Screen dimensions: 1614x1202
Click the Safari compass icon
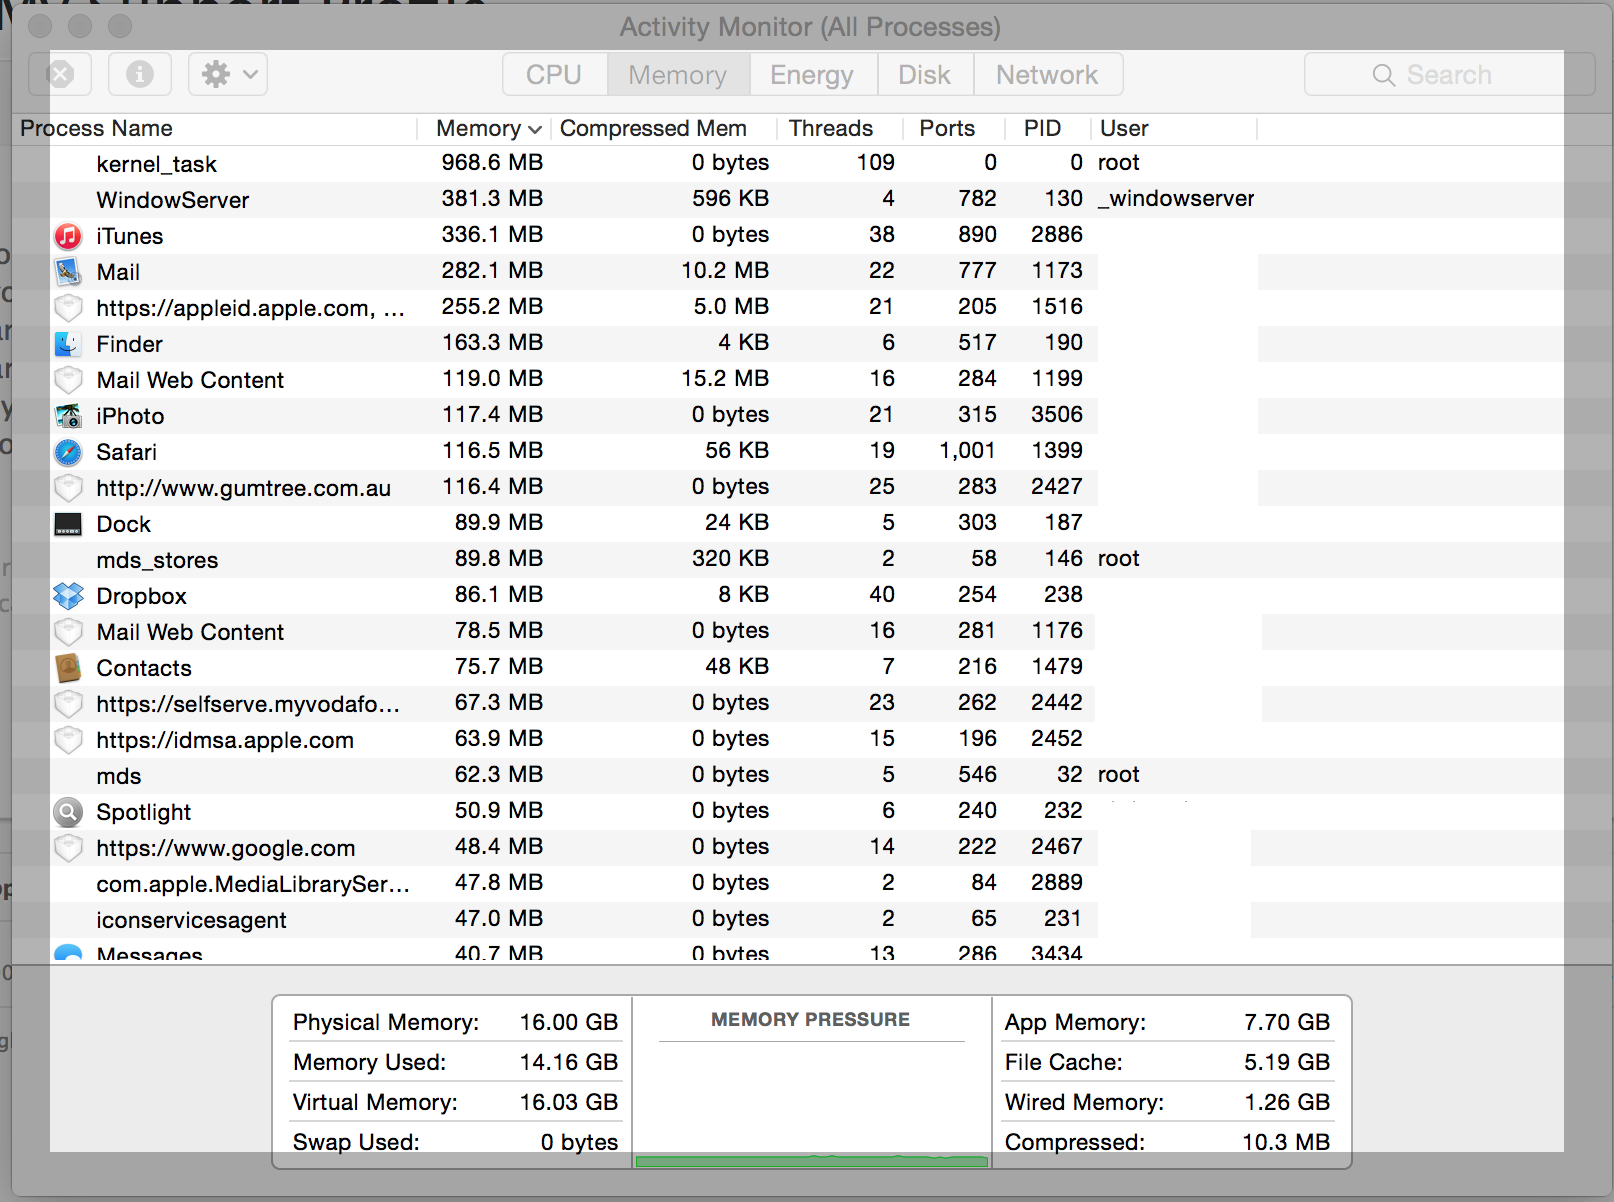pyautogui.click(x=68, y=452)
